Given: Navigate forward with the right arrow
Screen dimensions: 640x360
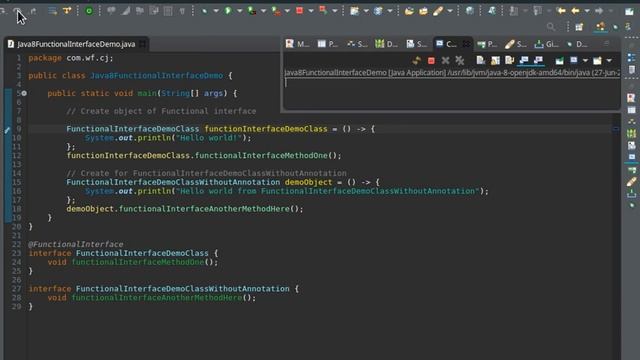Looking at the screenshot, I should tap(599, 11).
